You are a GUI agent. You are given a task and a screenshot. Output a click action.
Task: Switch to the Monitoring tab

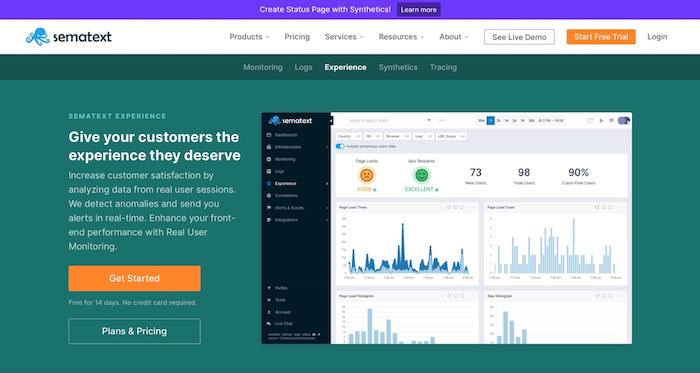point(263,67)
